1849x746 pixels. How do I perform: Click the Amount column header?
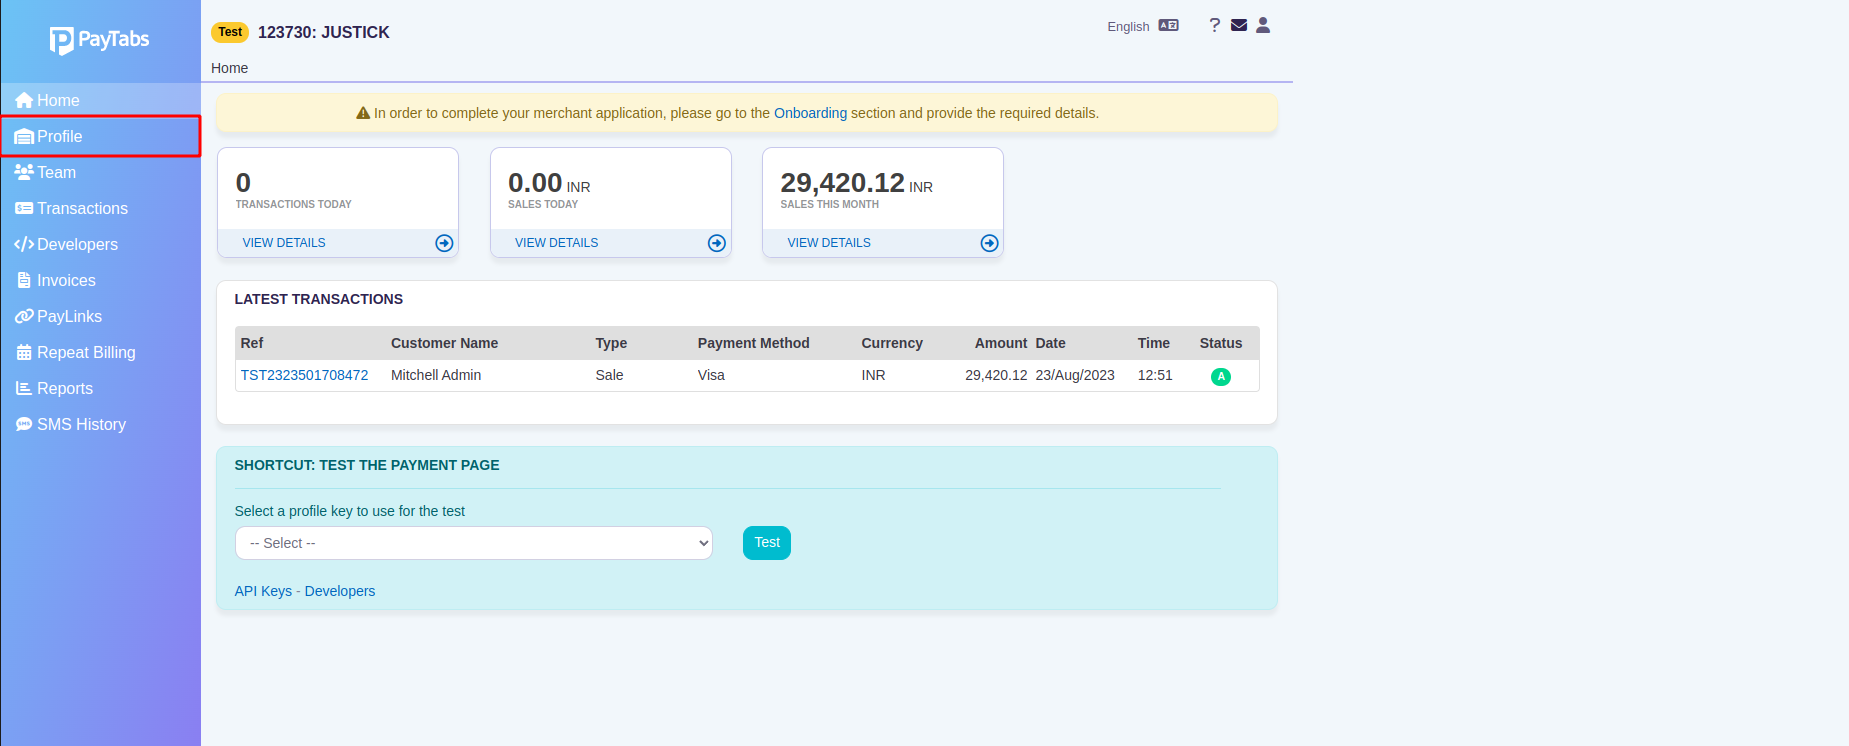click(x=1001, y=343)
